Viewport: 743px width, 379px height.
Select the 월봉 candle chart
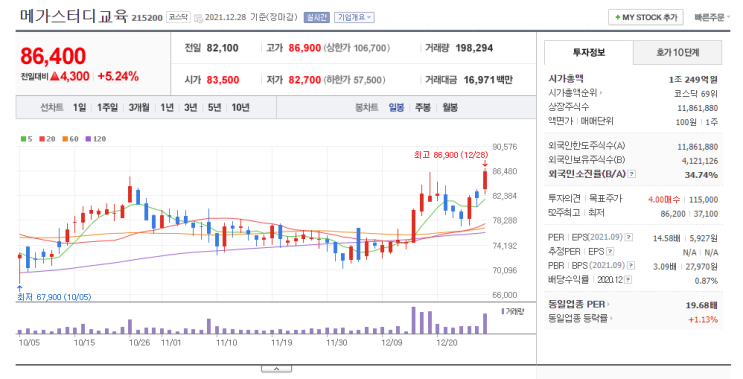(x=450, y=108)
